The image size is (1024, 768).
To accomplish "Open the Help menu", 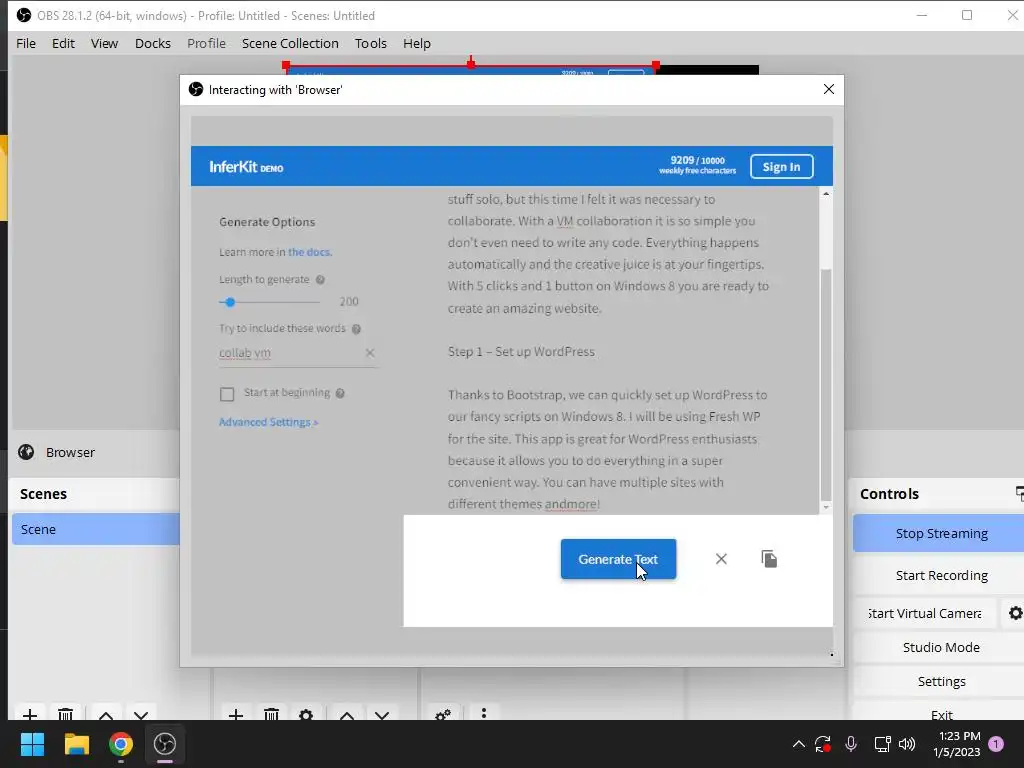I will coord(417,43).
